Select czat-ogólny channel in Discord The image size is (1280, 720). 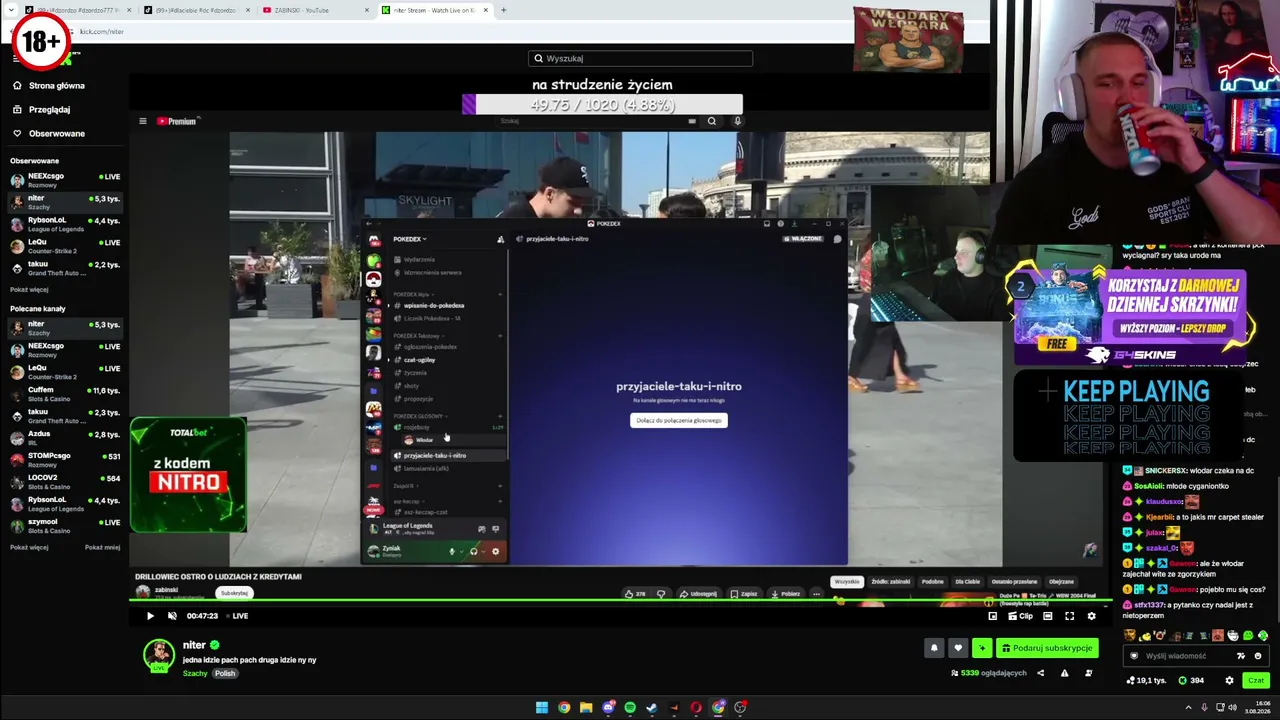[x=419, y=360]
